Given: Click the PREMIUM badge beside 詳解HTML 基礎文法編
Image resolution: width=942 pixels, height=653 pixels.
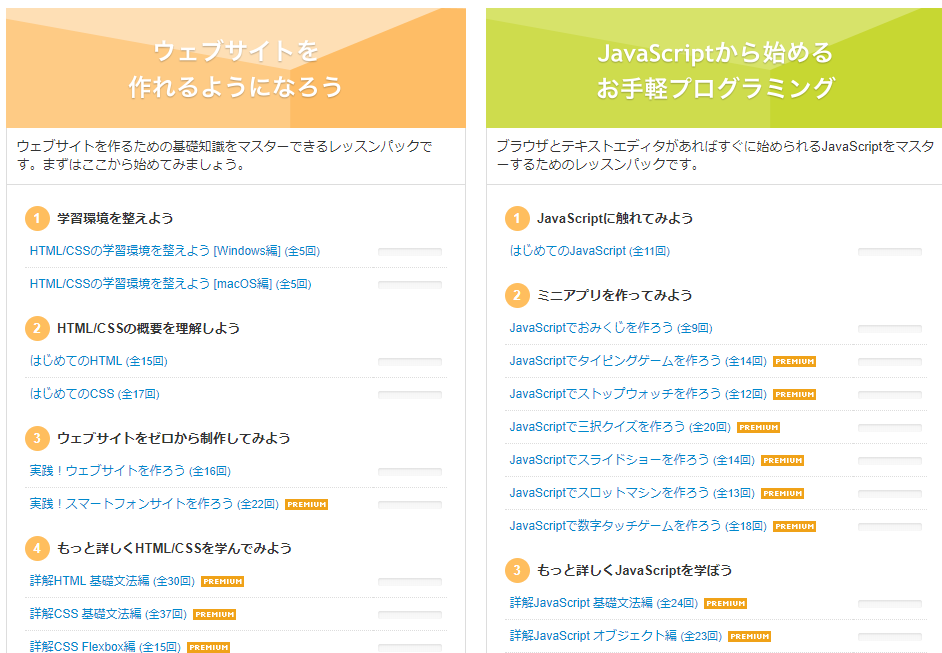Looking at the screenshot, I should (222, 582).
